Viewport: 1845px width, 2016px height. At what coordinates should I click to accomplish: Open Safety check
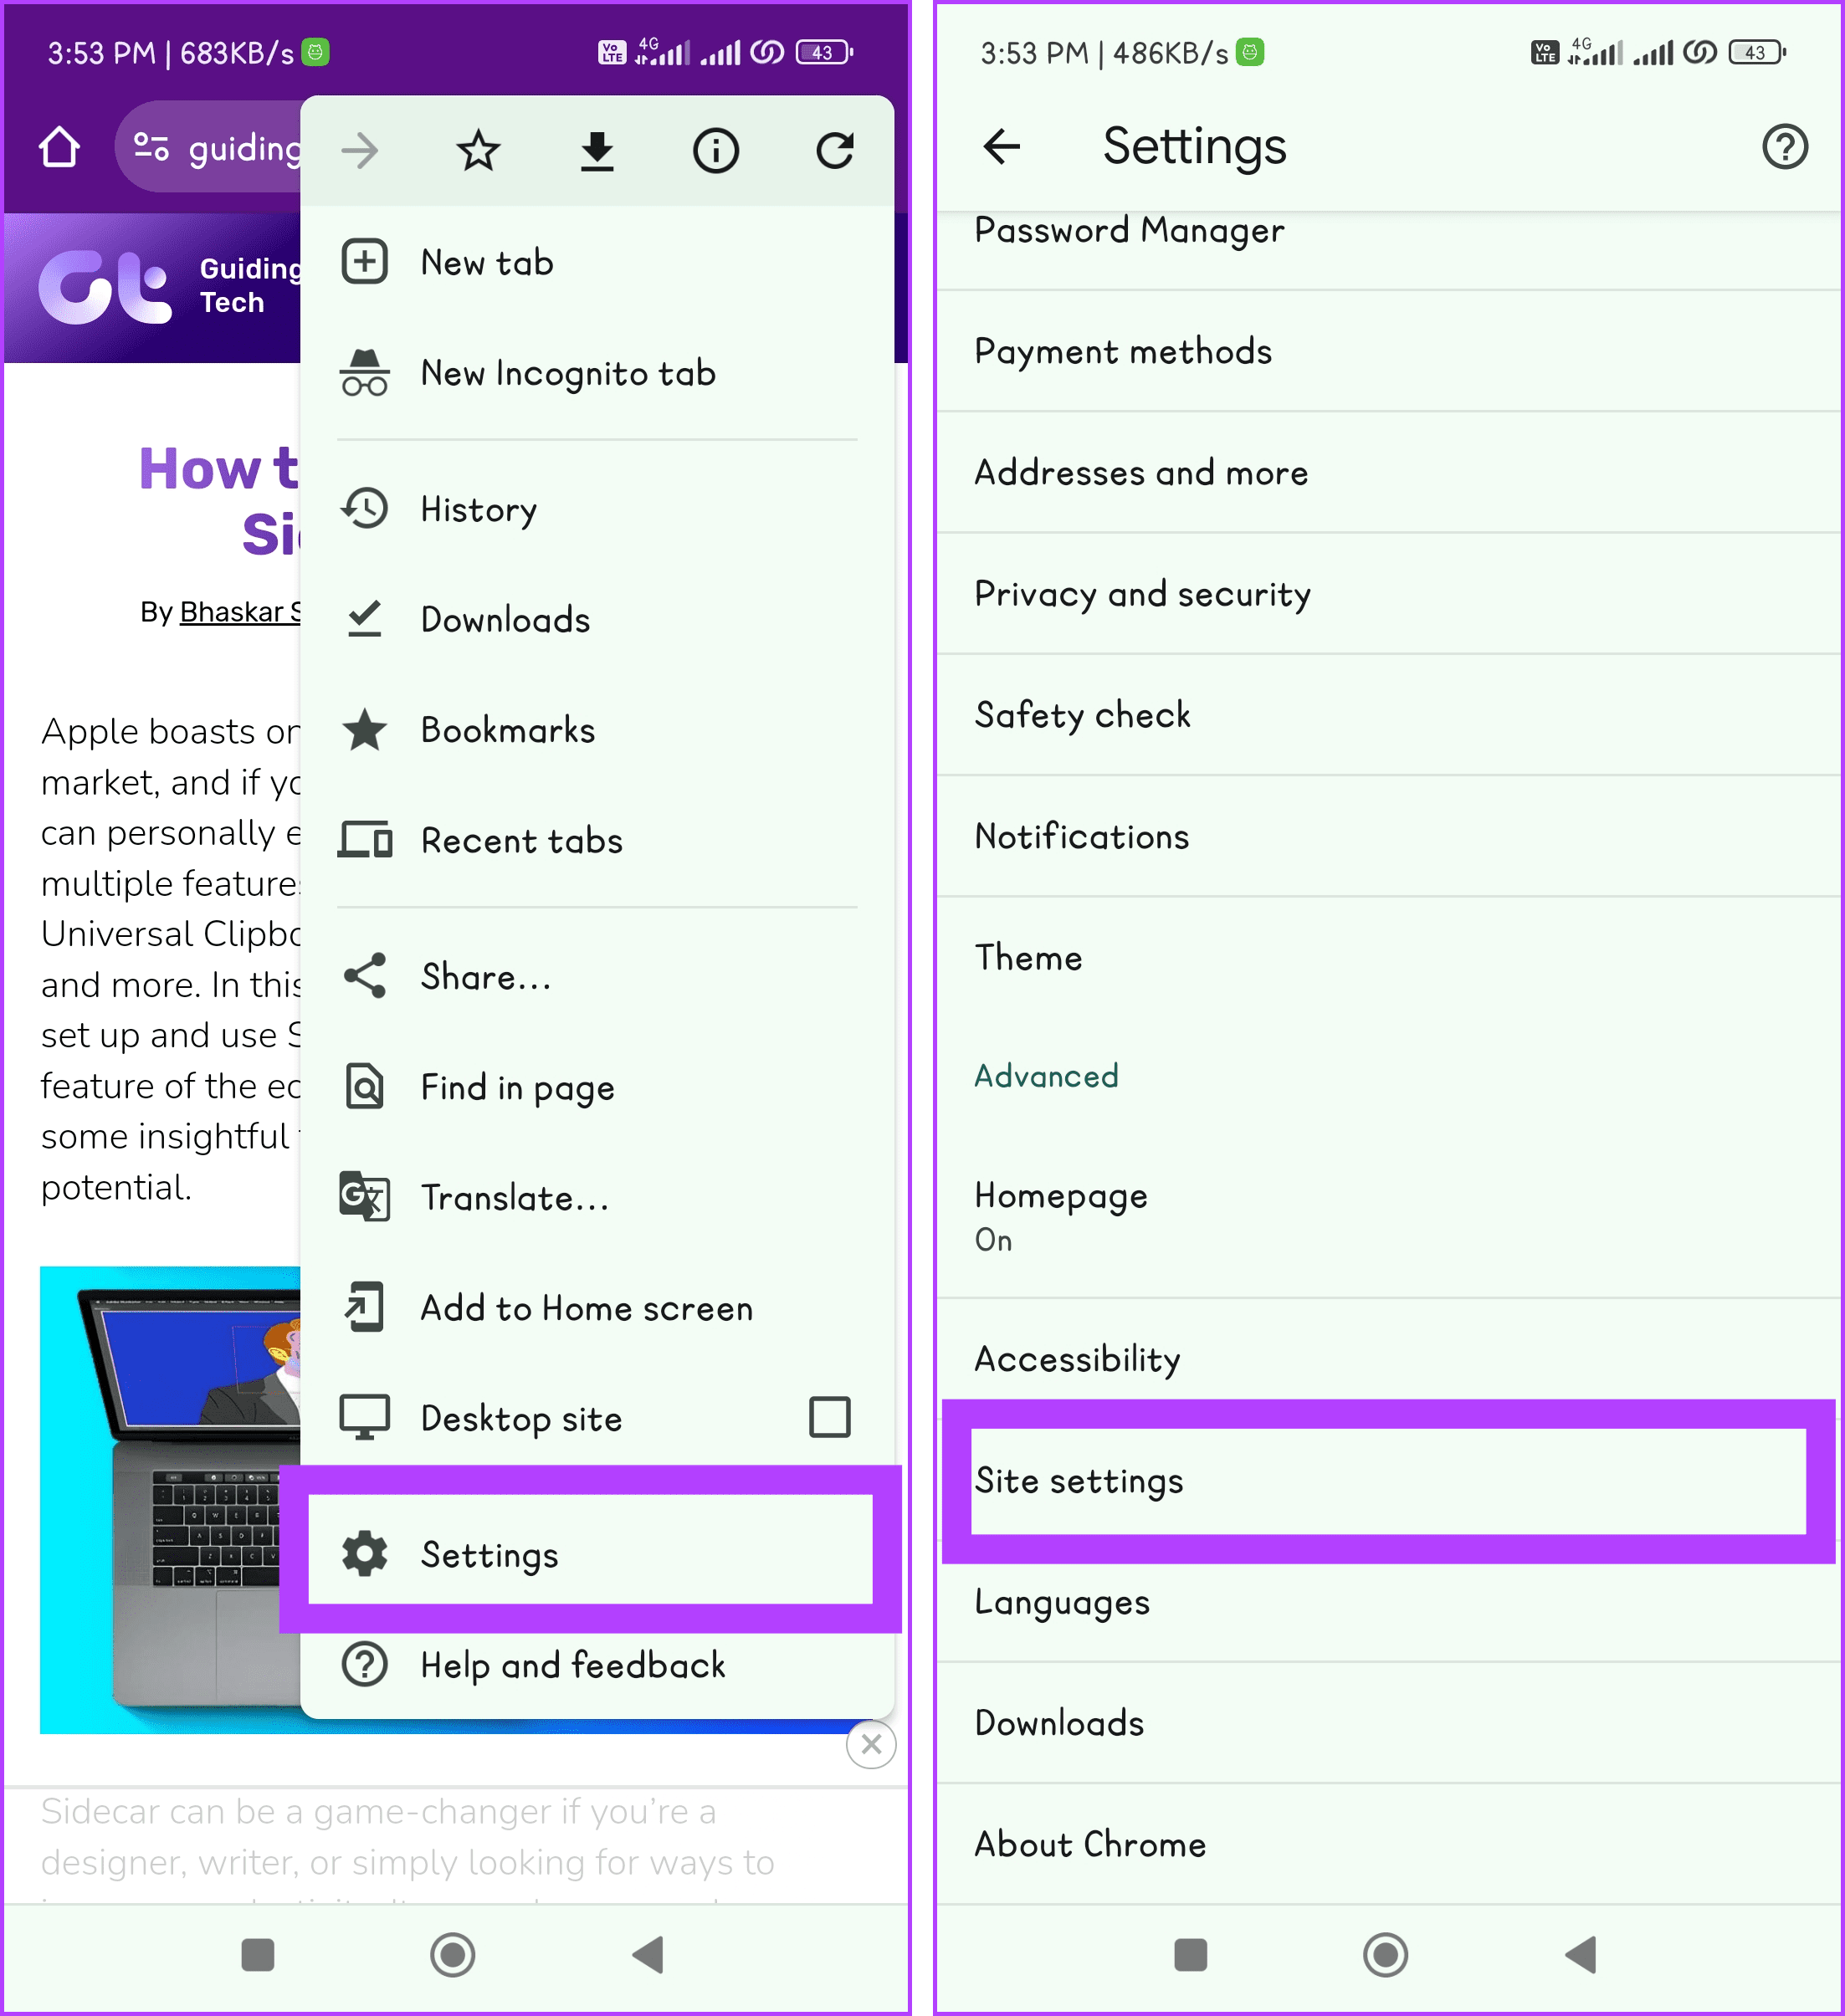point(1390,715)
